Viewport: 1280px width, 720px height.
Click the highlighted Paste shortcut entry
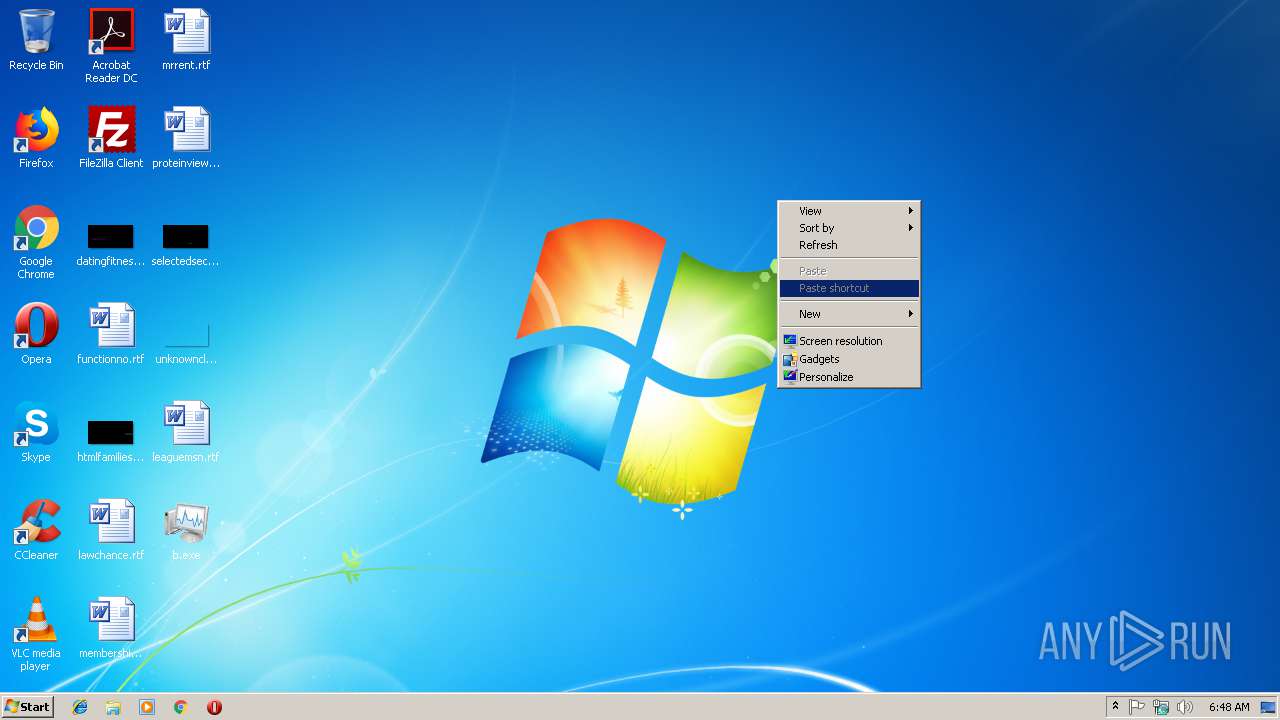849,288
